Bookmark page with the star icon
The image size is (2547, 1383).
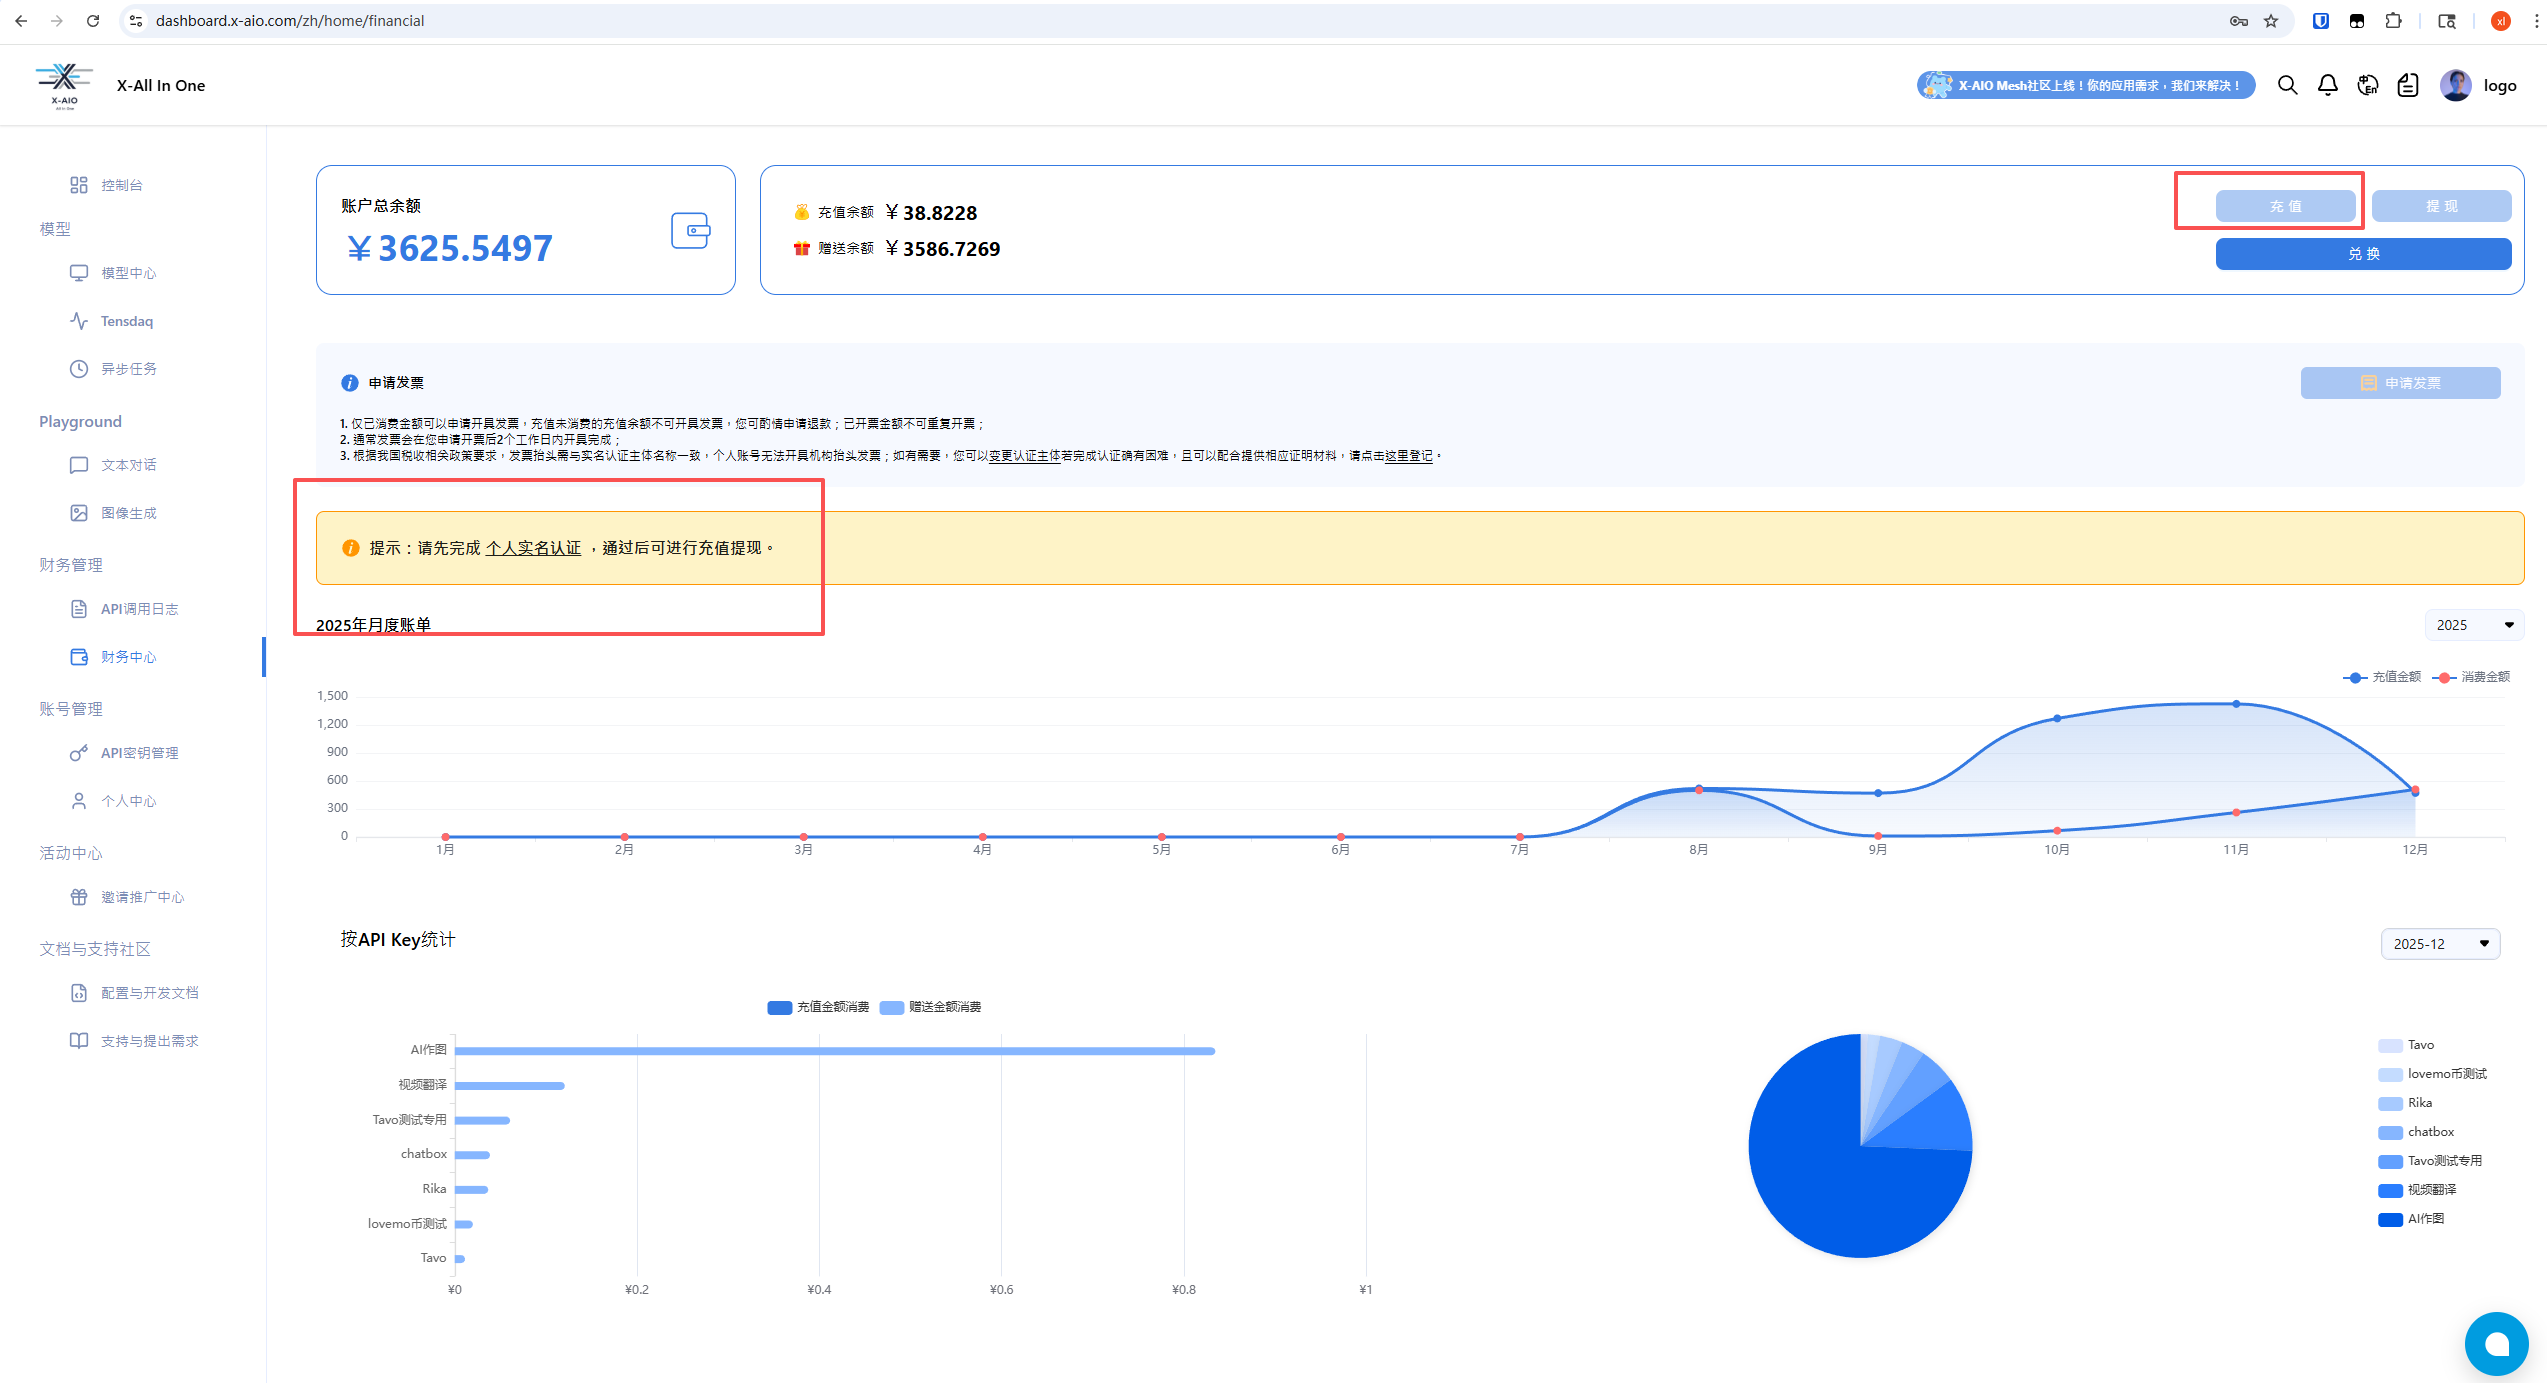(2271, 21)
